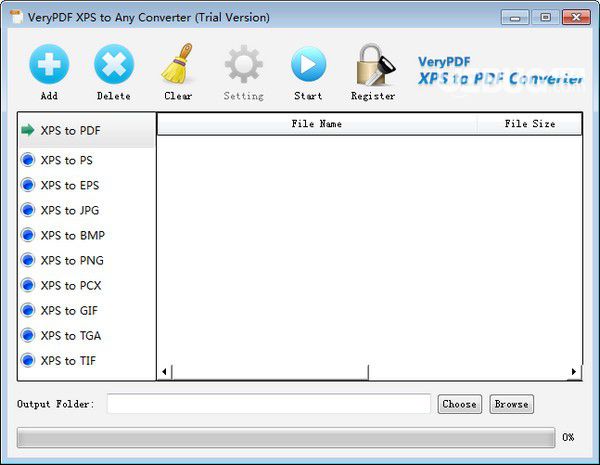
Task: Click the Output Folder text field
Action: (x=269, y=404)
